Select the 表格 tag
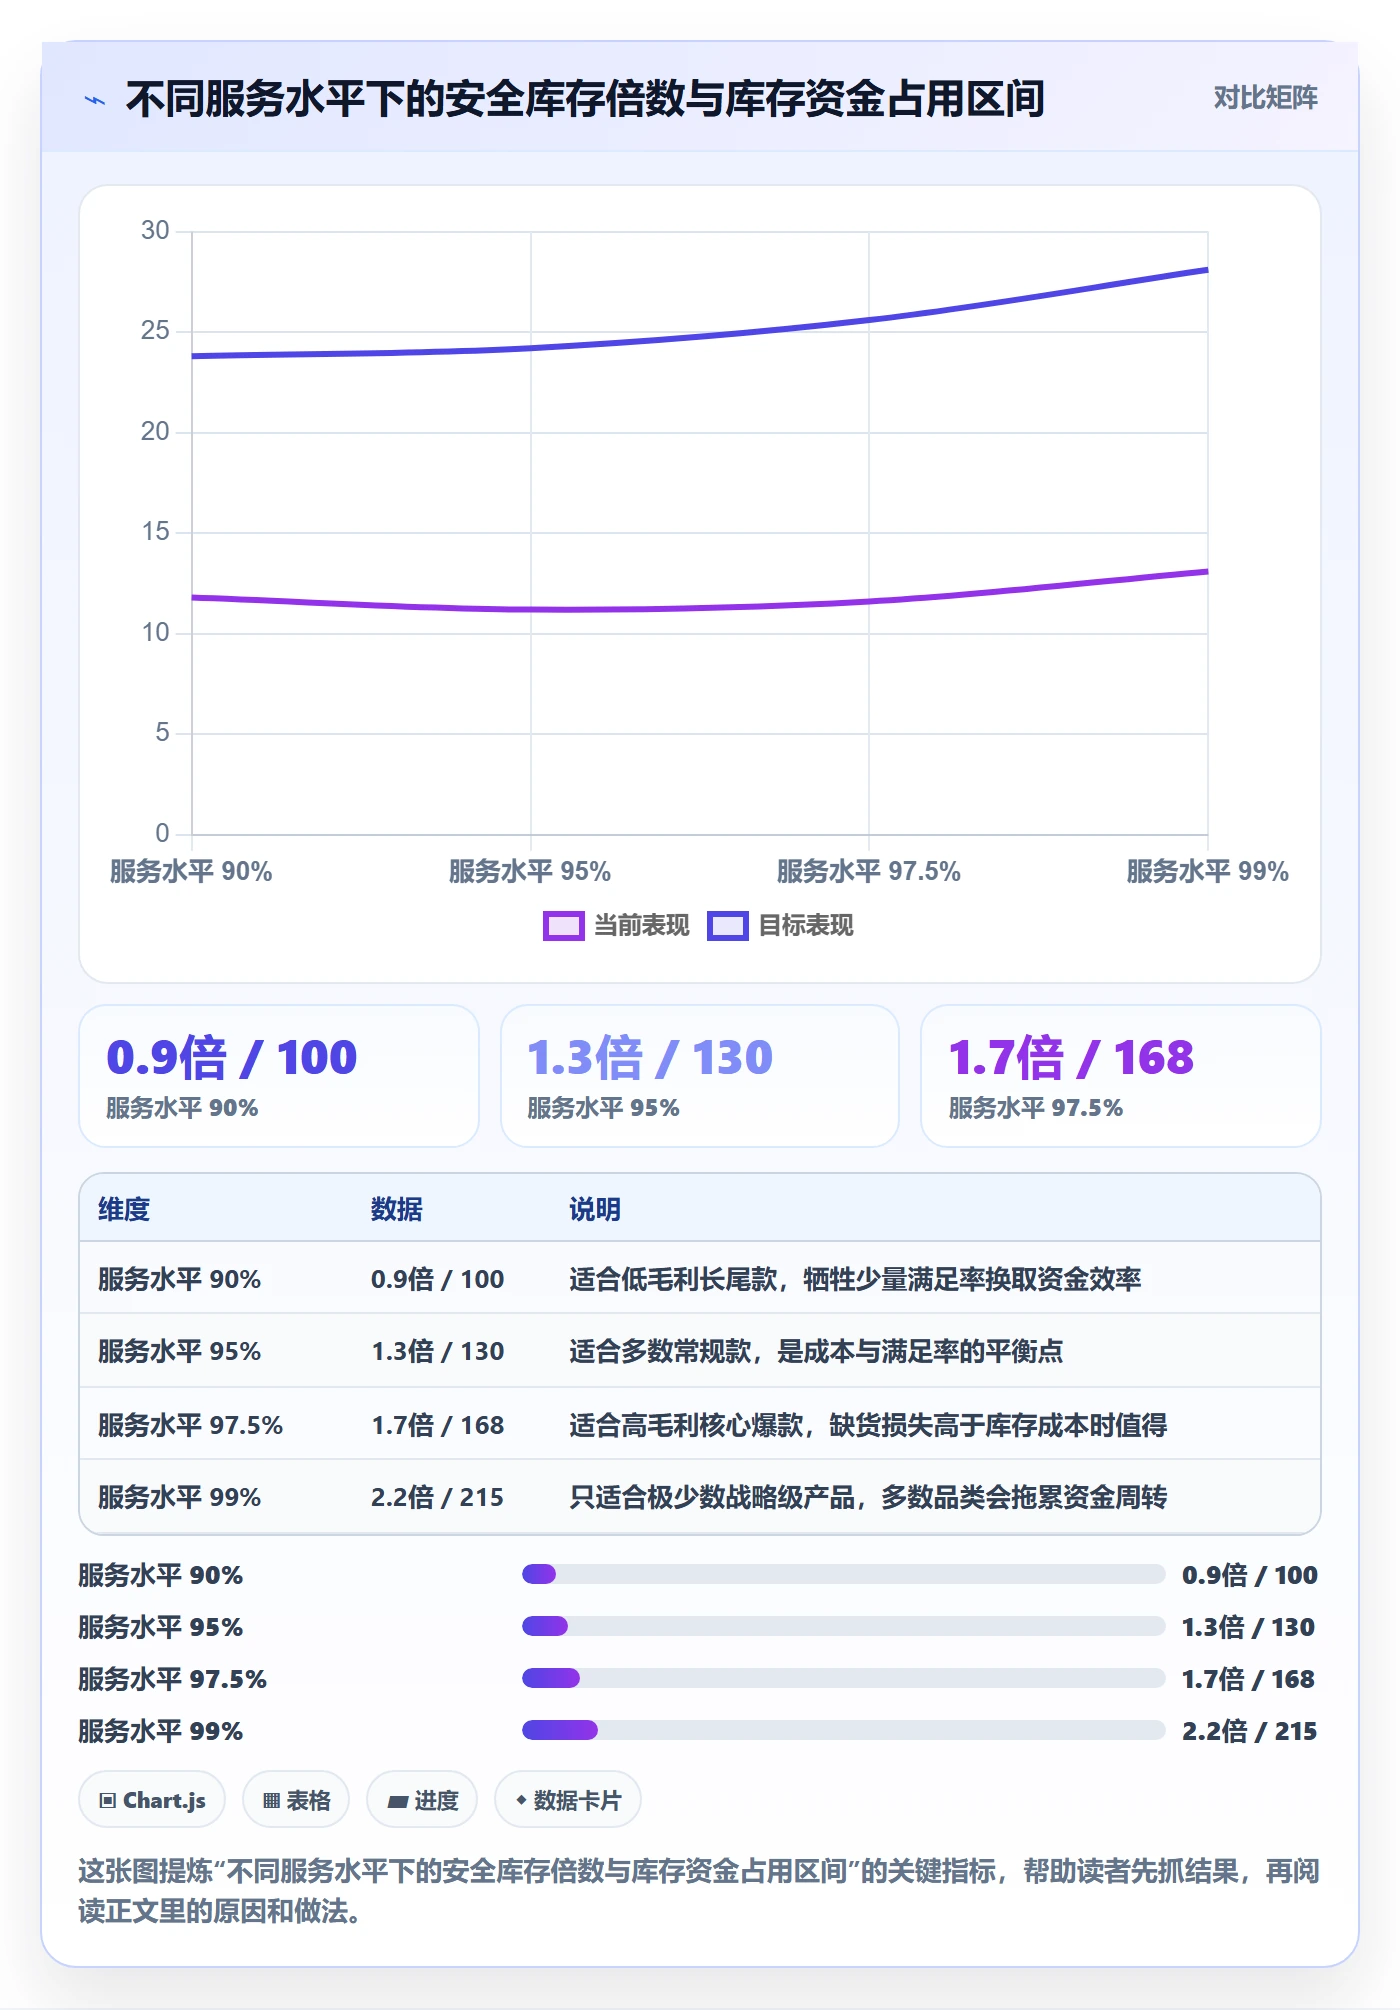This screenshot has width=1400, height=2010. [296, 1800]
